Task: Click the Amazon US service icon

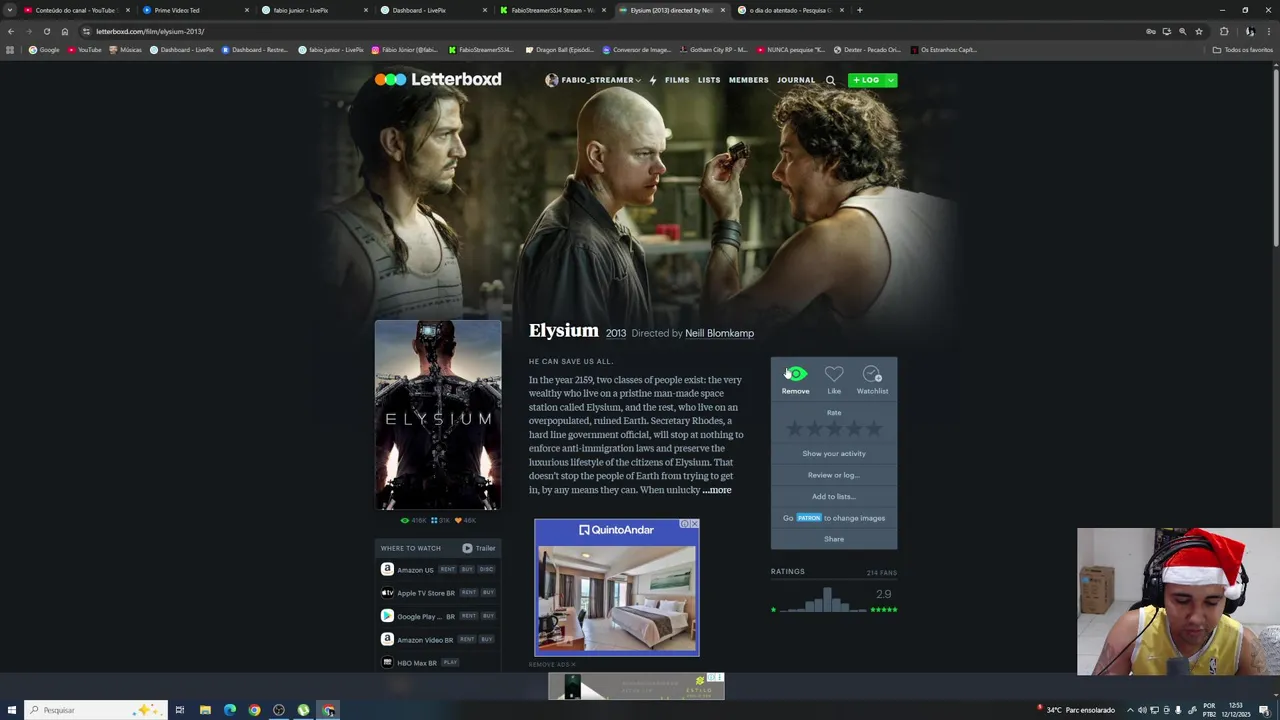Action: (x=387, y=569)
